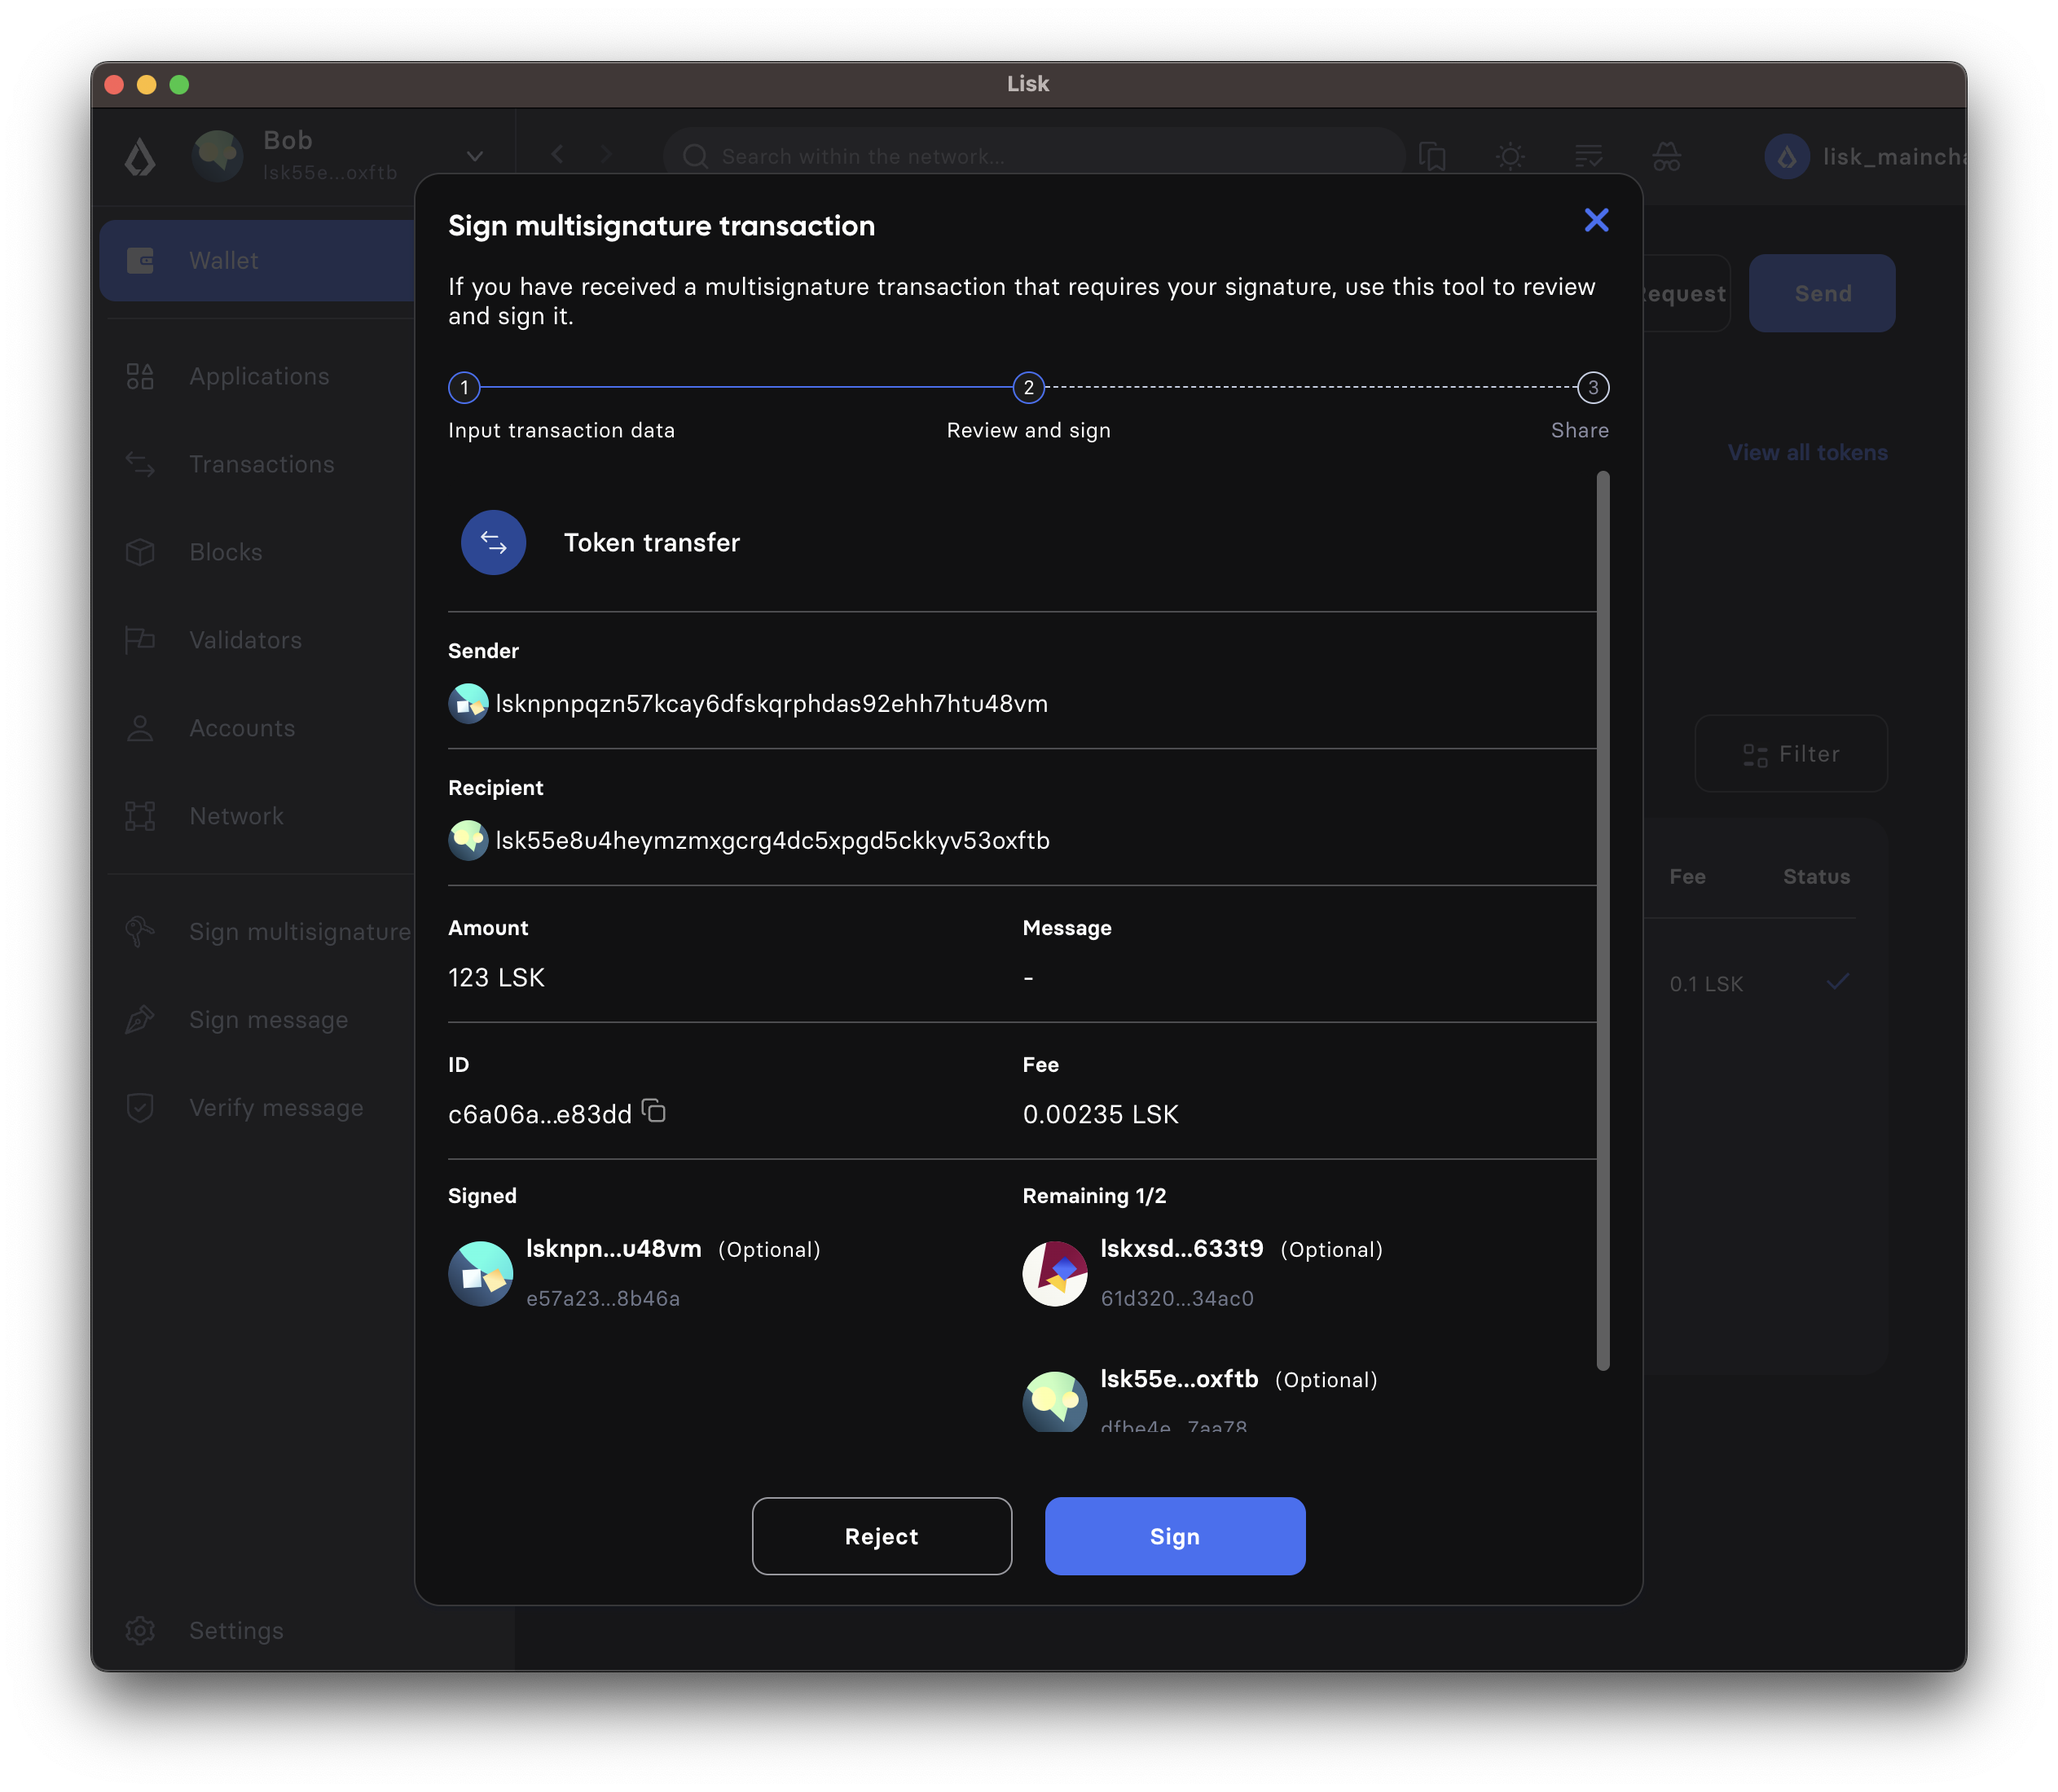Click the lskxsd...633t9 member avatar

point(1054,1273)
